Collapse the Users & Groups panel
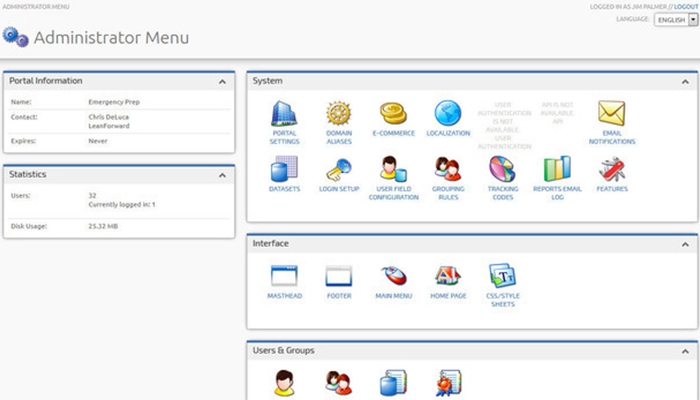Image resolution: width=700 pixels, height=400 pixels. click(x=685, y=352)
